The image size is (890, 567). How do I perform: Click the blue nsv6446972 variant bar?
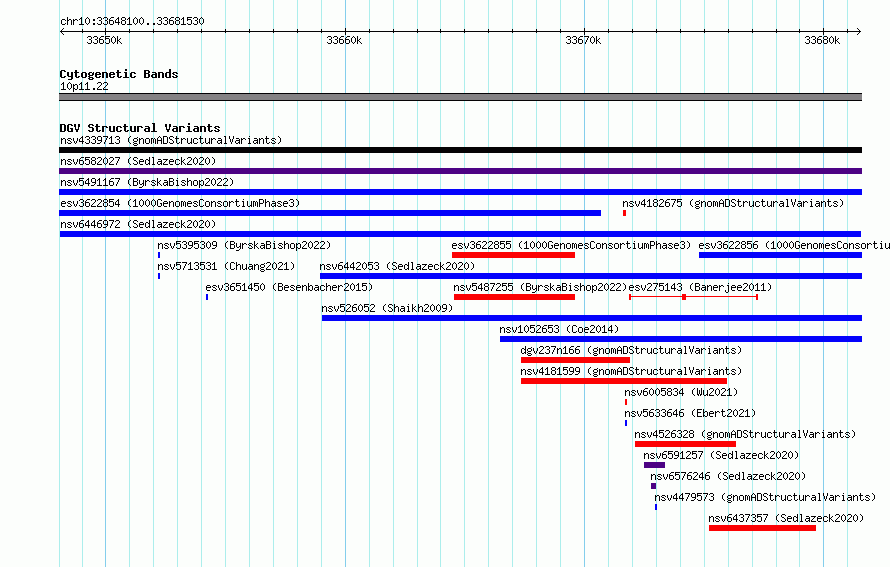point(460,234)
